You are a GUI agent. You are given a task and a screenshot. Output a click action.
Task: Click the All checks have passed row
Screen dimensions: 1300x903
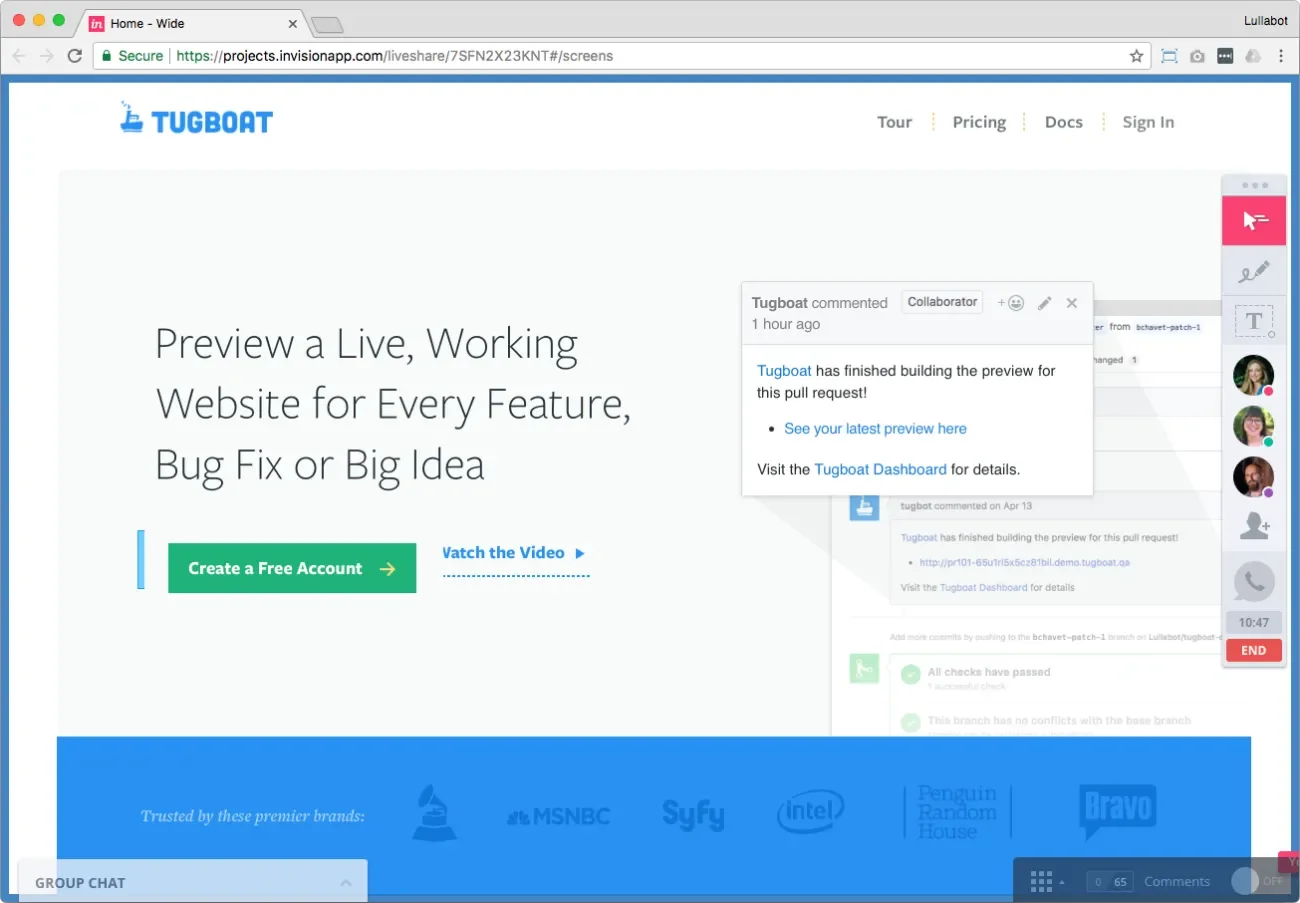(989, 672)
